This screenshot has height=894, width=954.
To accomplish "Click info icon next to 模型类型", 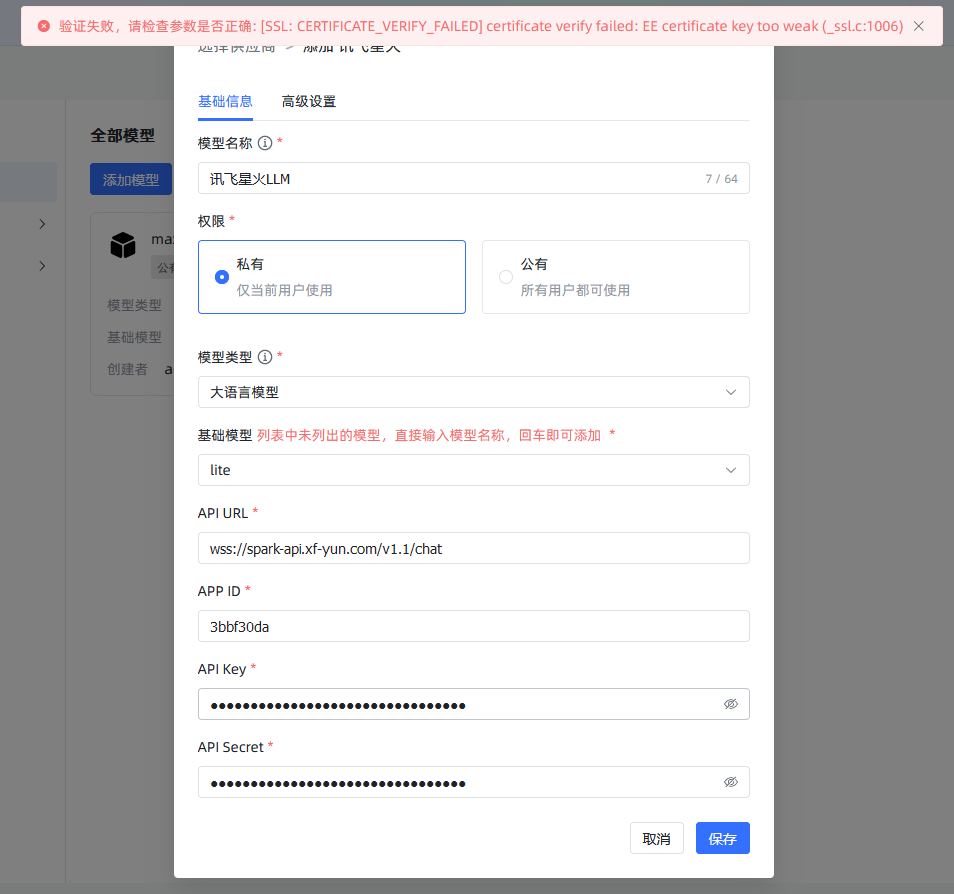I will (265, 357).
